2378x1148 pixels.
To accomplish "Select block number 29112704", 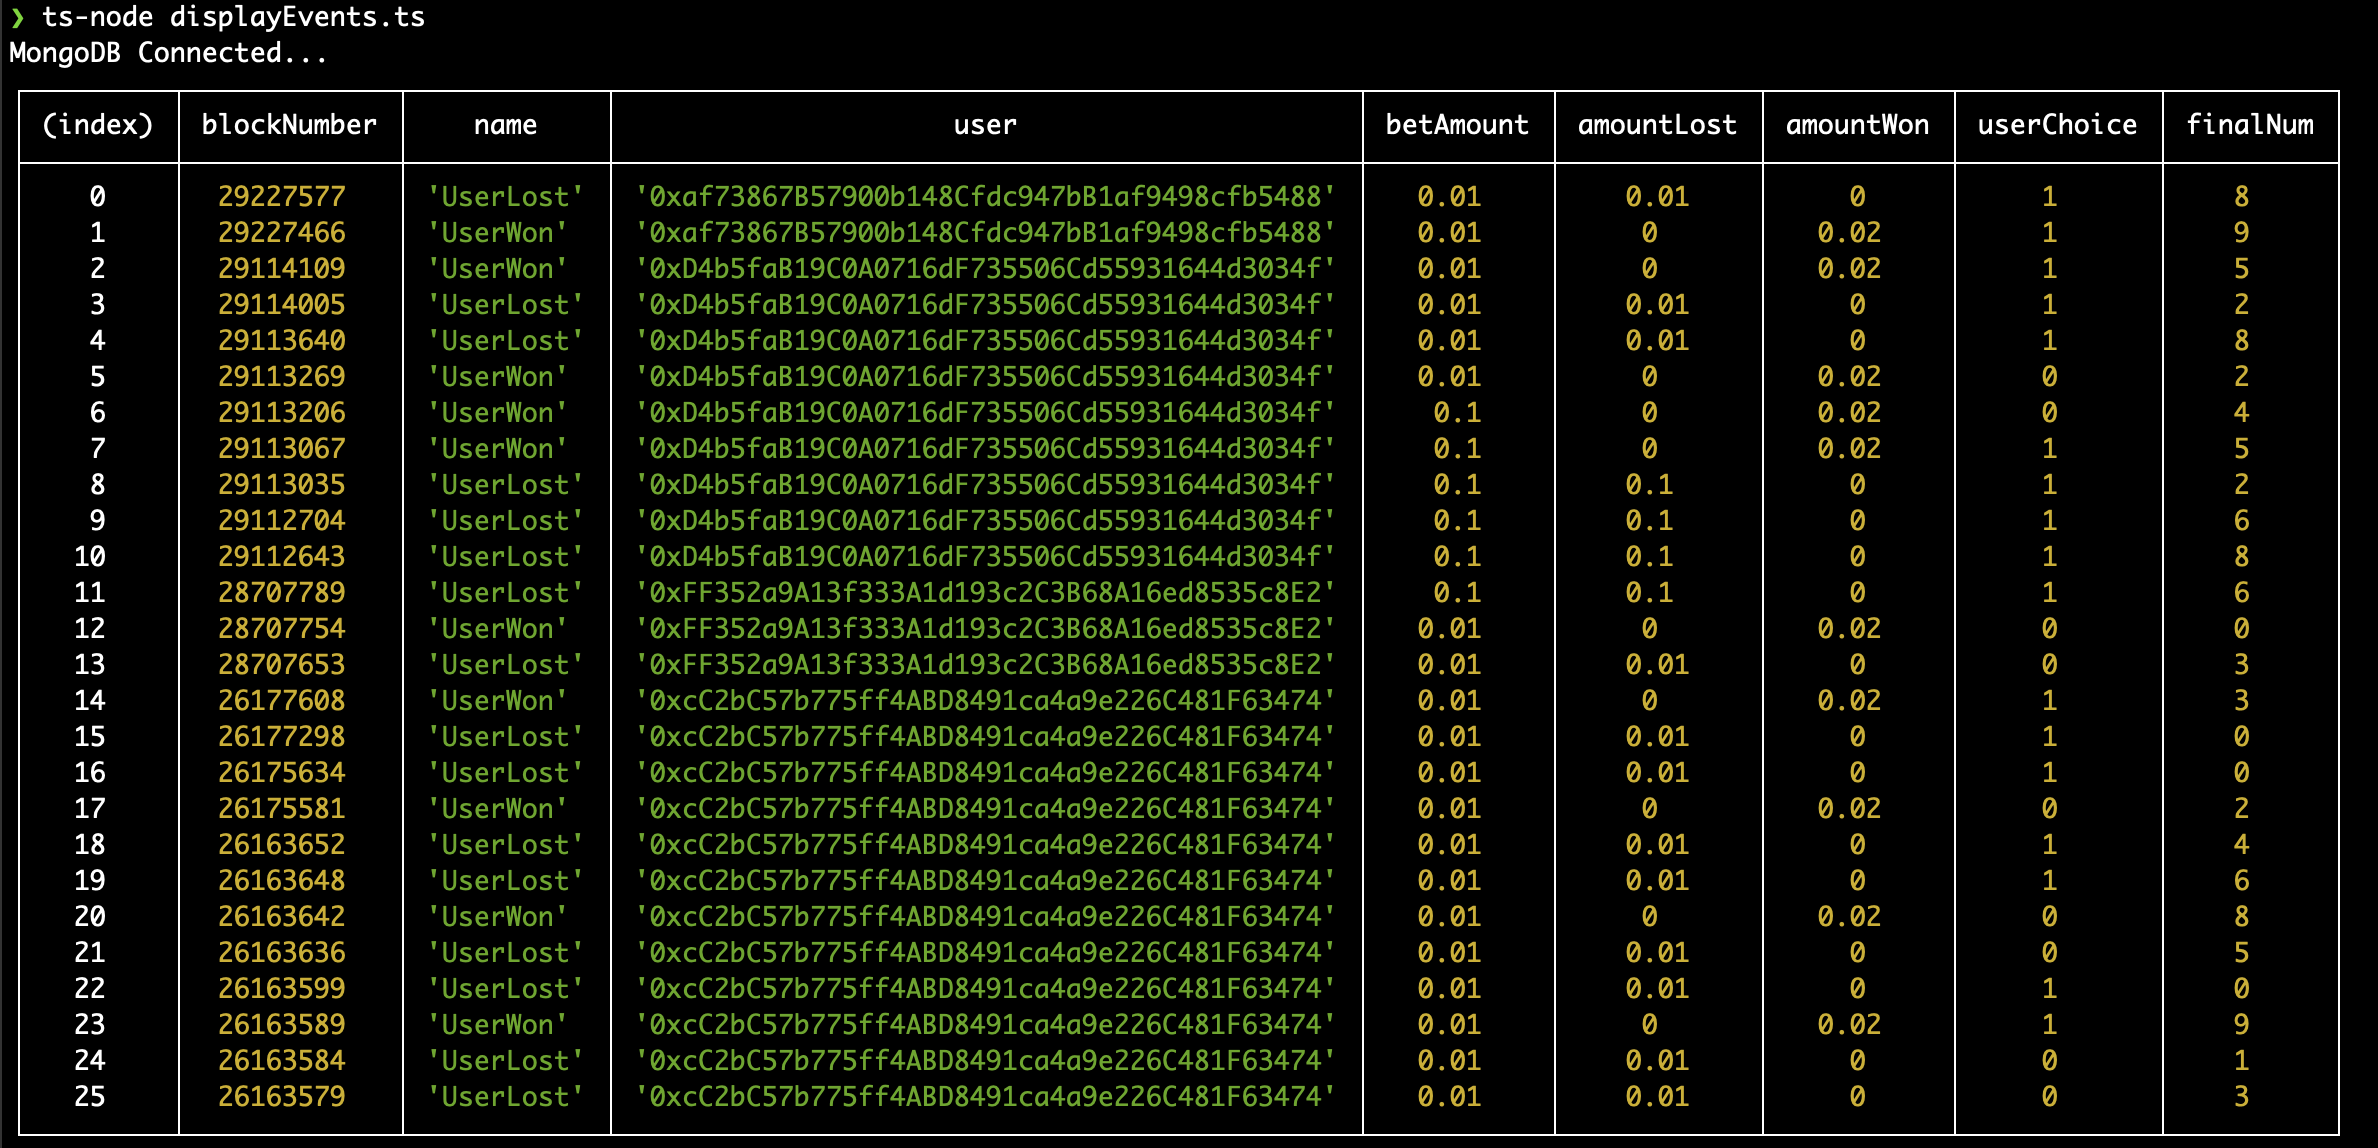I will [x=282, y=521].
